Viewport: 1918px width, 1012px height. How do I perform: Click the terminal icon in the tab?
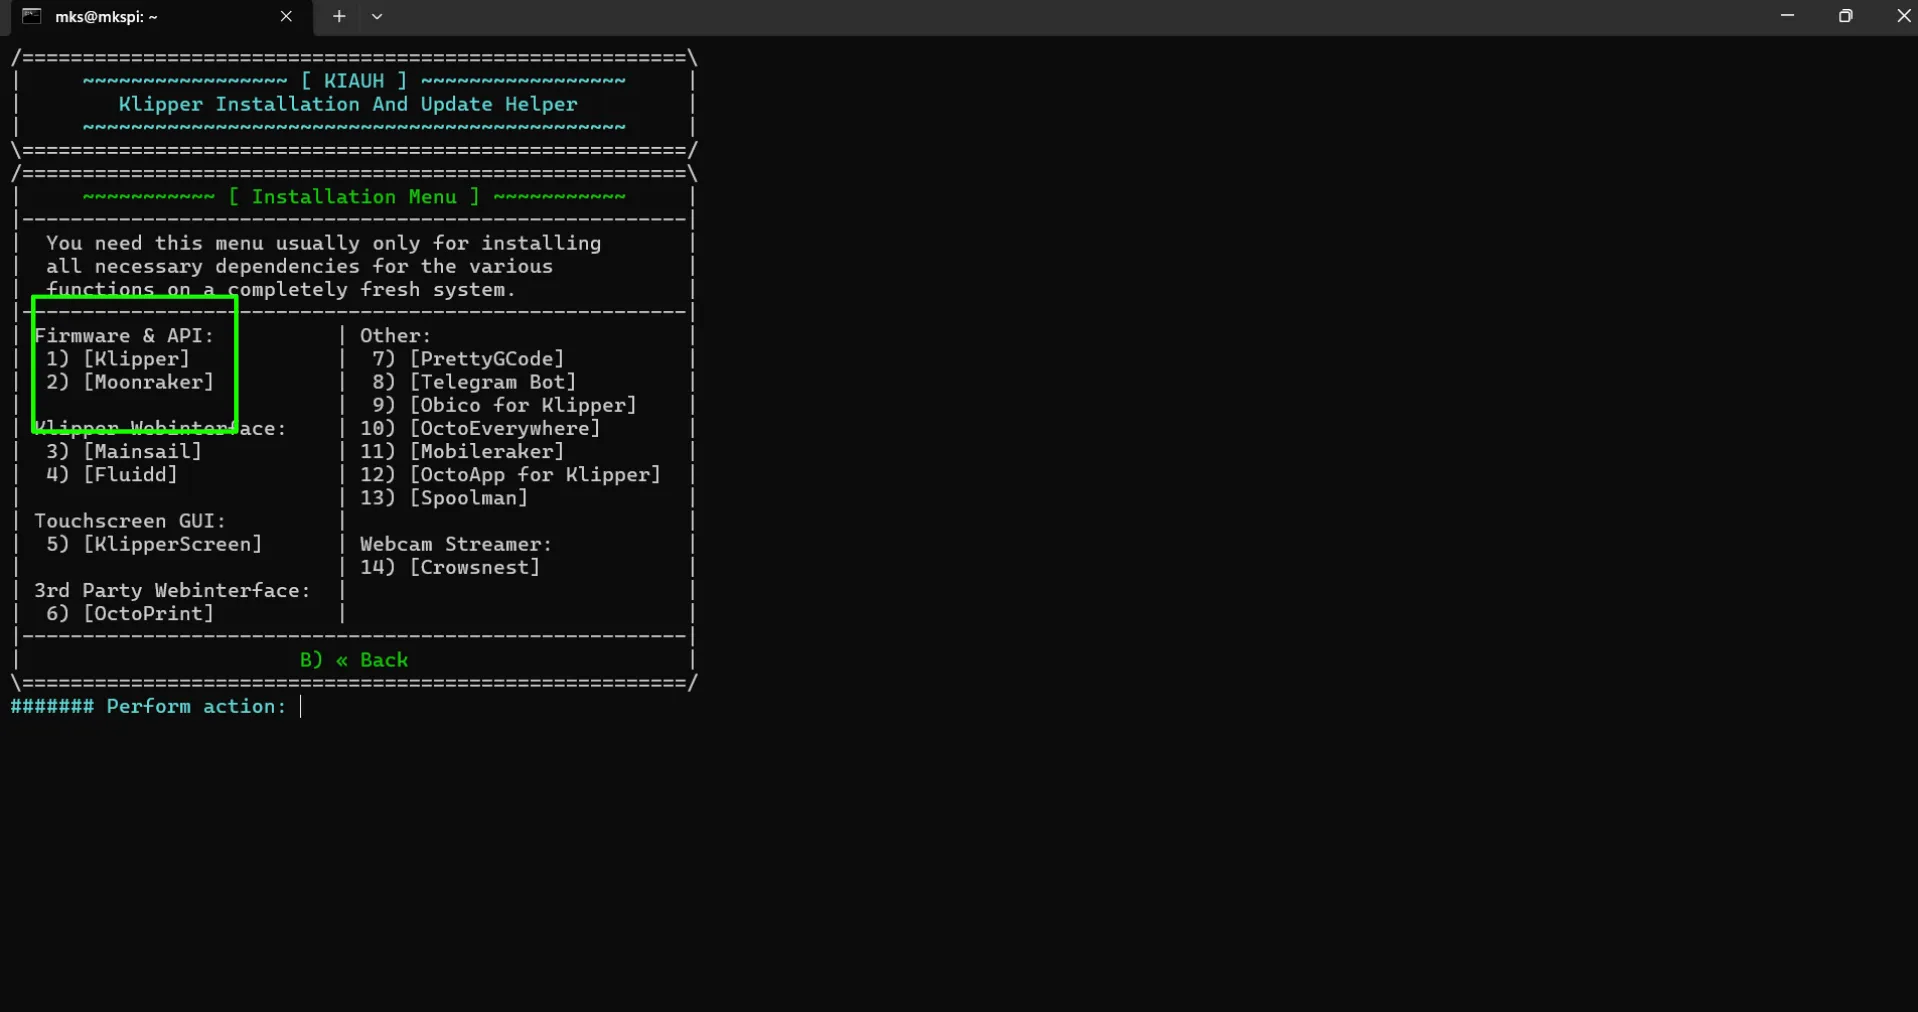32,16
